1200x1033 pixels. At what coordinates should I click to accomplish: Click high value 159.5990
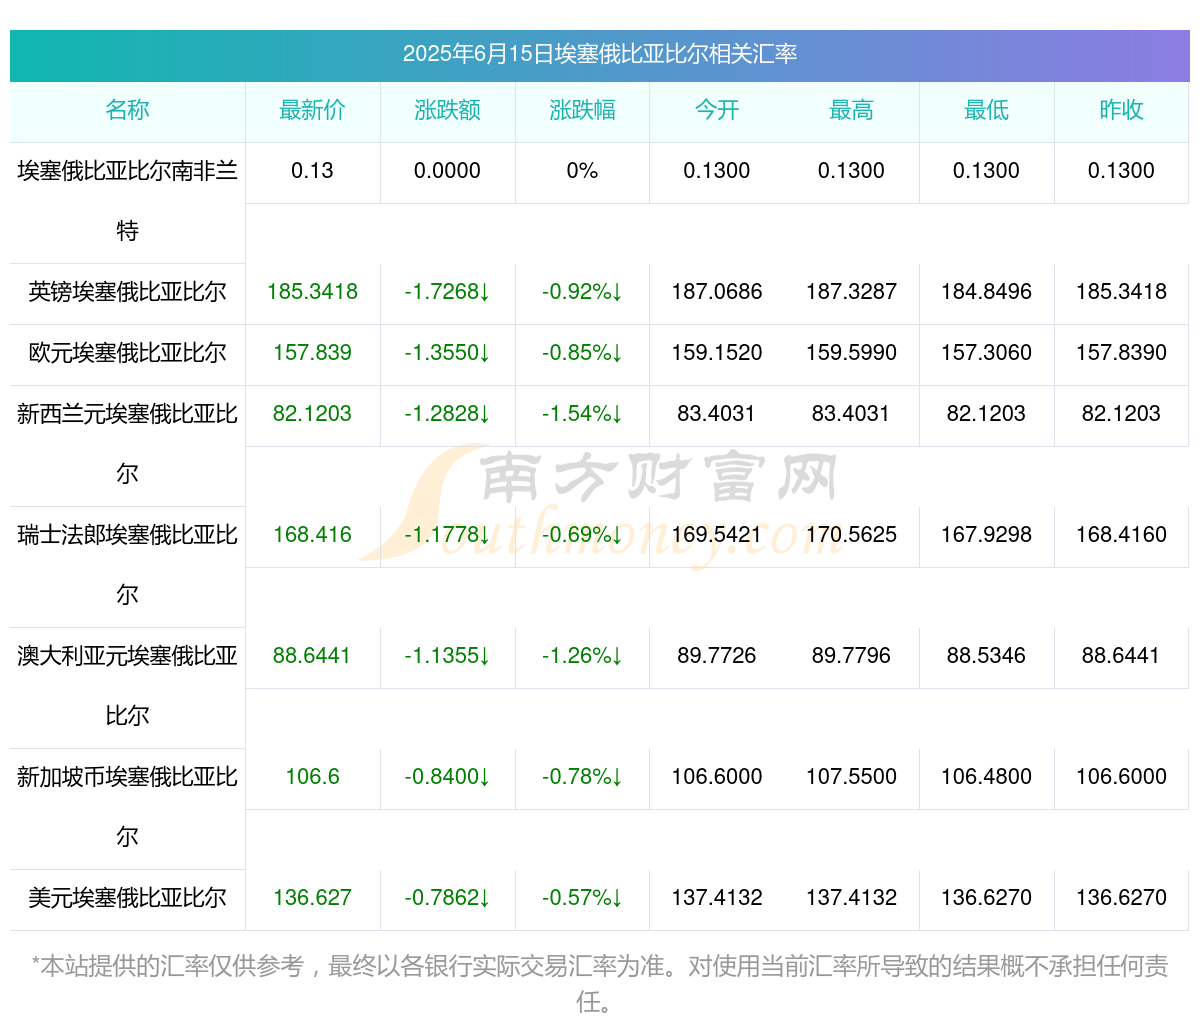point(851,353)
